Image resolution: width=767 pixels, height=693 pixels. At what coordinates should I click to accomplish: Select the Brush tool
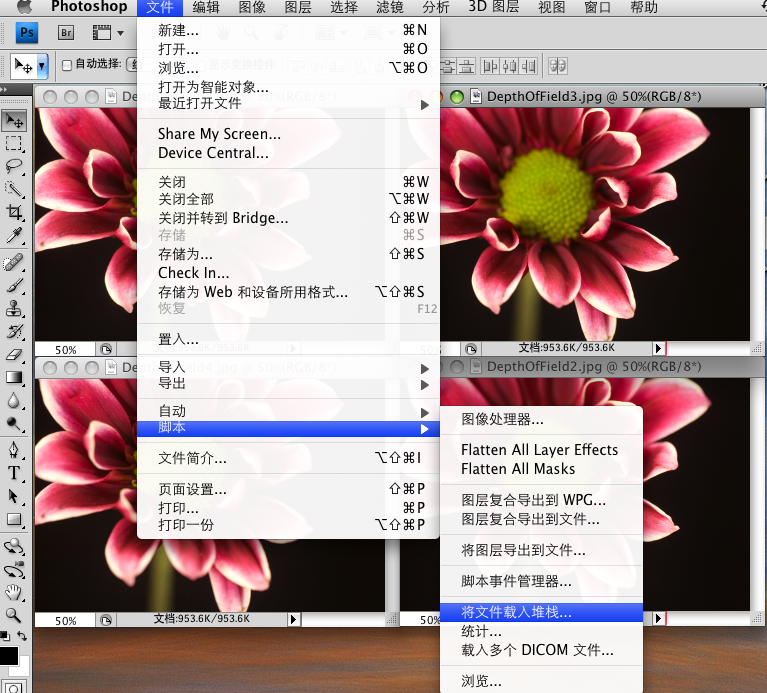(x=14, y=286)
